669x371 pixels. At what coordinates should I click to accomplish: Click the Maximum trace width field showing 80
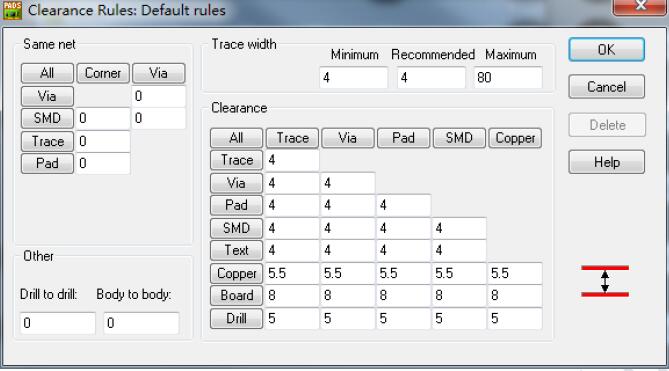[508, 78]
